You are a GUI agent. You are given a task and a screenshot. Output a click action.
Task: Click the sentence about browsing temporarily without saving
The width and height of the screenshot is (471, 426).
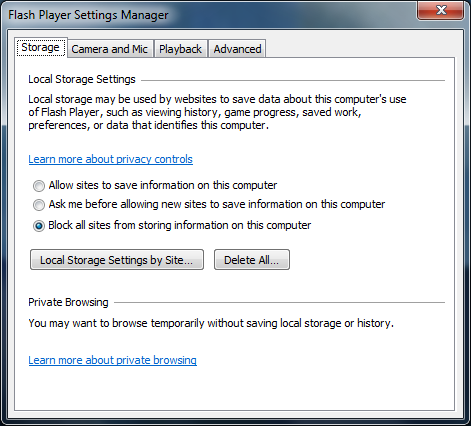tap(211, 323)
